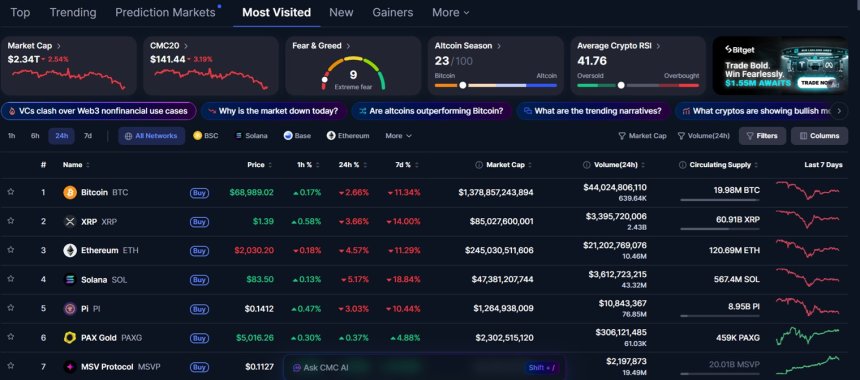
Task: Click the Market Cap info icon
Action: click(479, 165)
